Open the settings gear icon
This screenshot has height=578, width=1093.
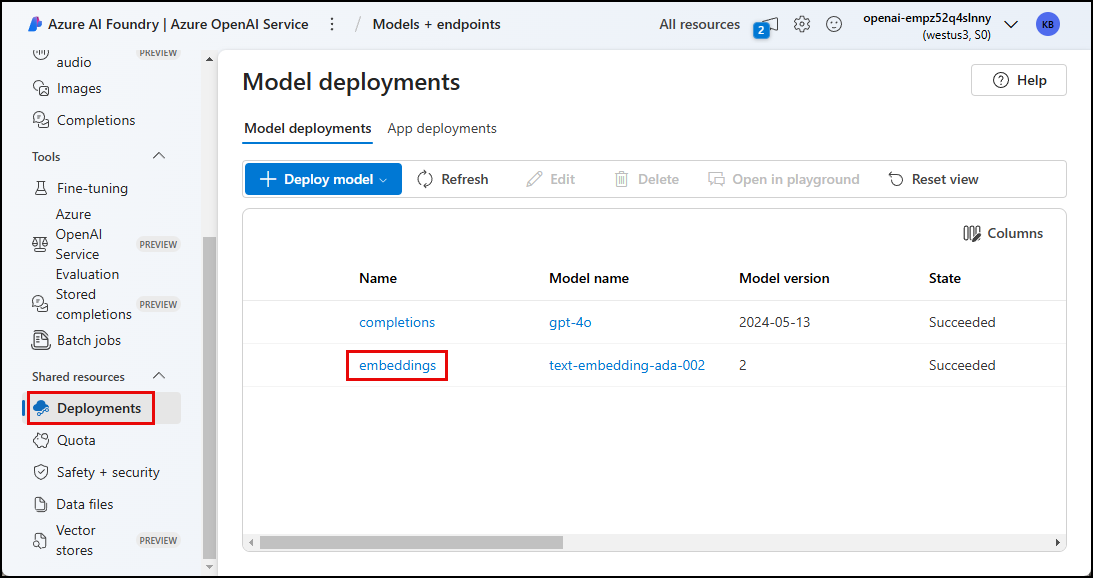click(802, 24)
